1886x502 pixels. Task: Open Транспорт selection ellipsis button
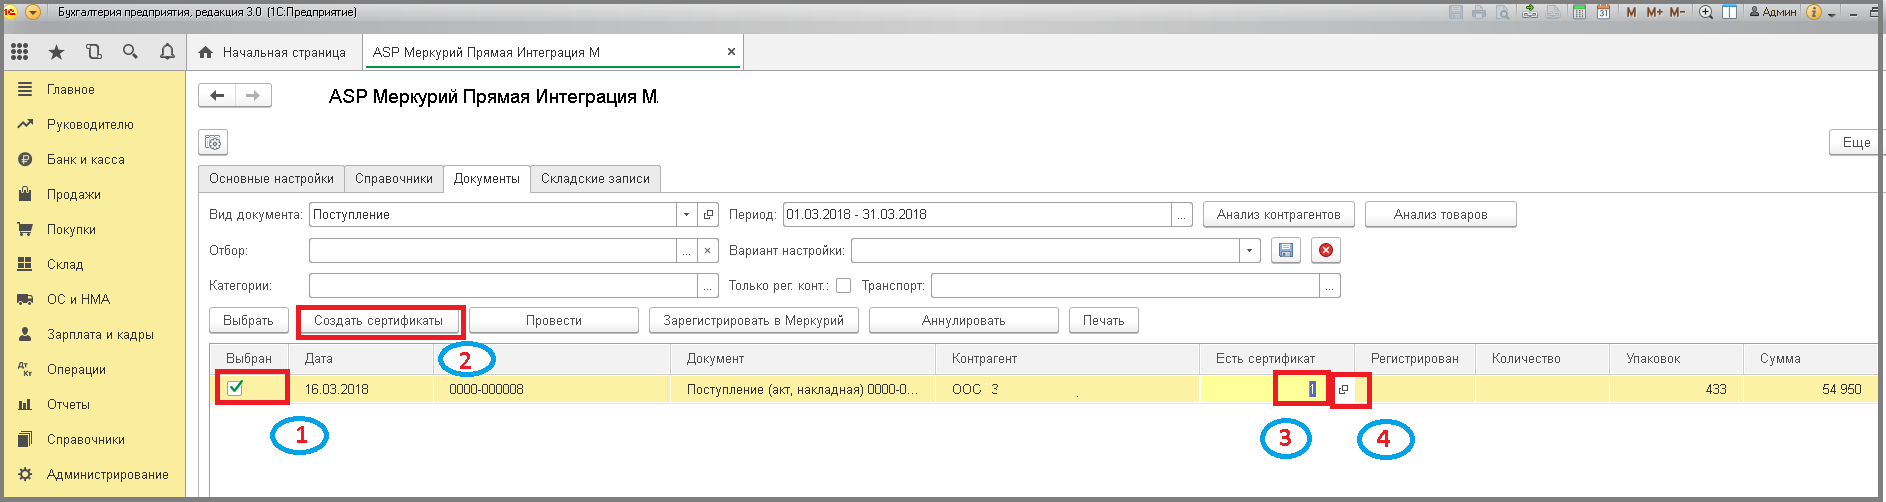point(1330,286)
